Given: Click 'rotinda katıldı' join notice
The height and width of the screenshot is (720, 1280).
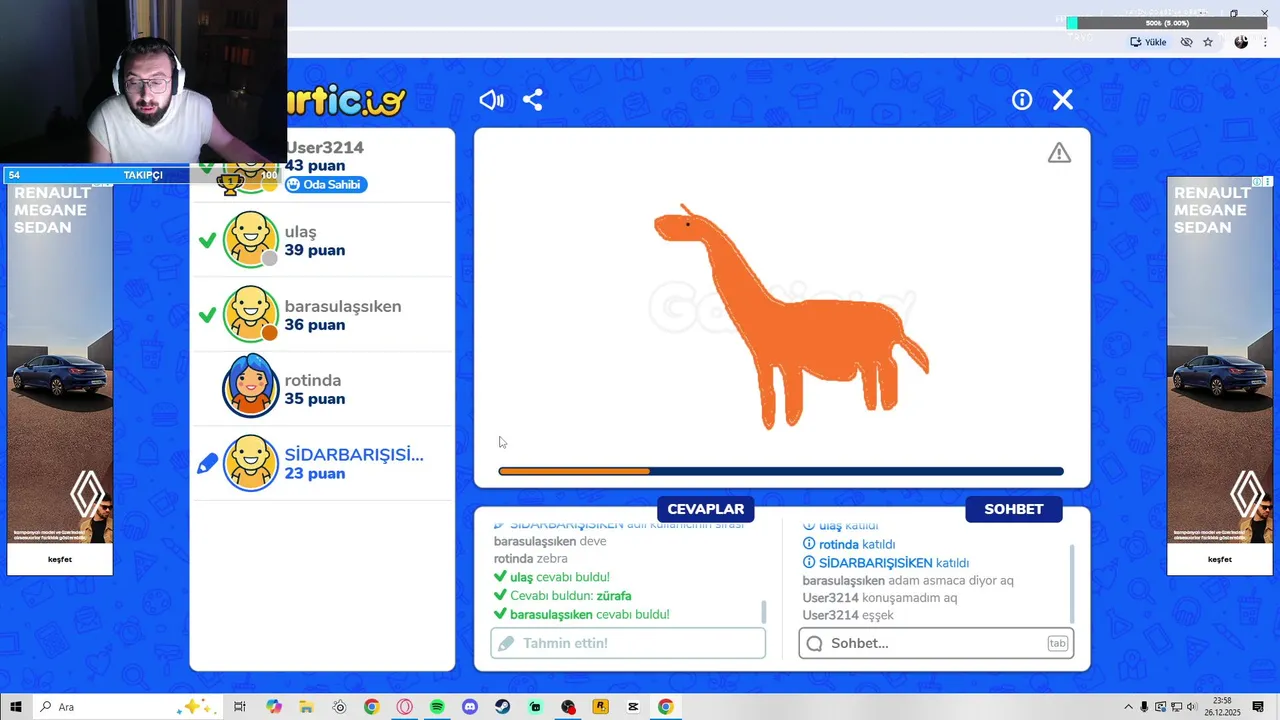Looking at the screenshot, I should tap(849, 544).
